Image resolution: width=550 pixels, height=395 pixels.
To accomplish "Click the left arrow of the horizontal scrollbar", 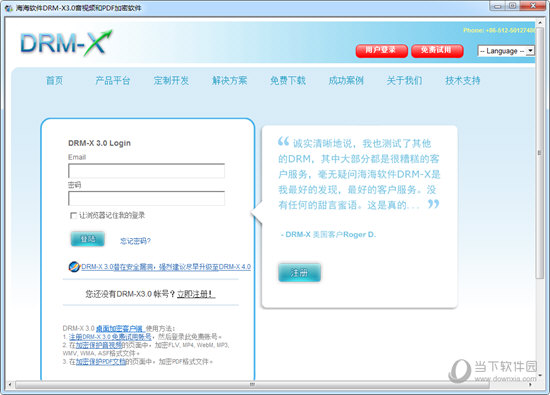I will coord(9,385).
